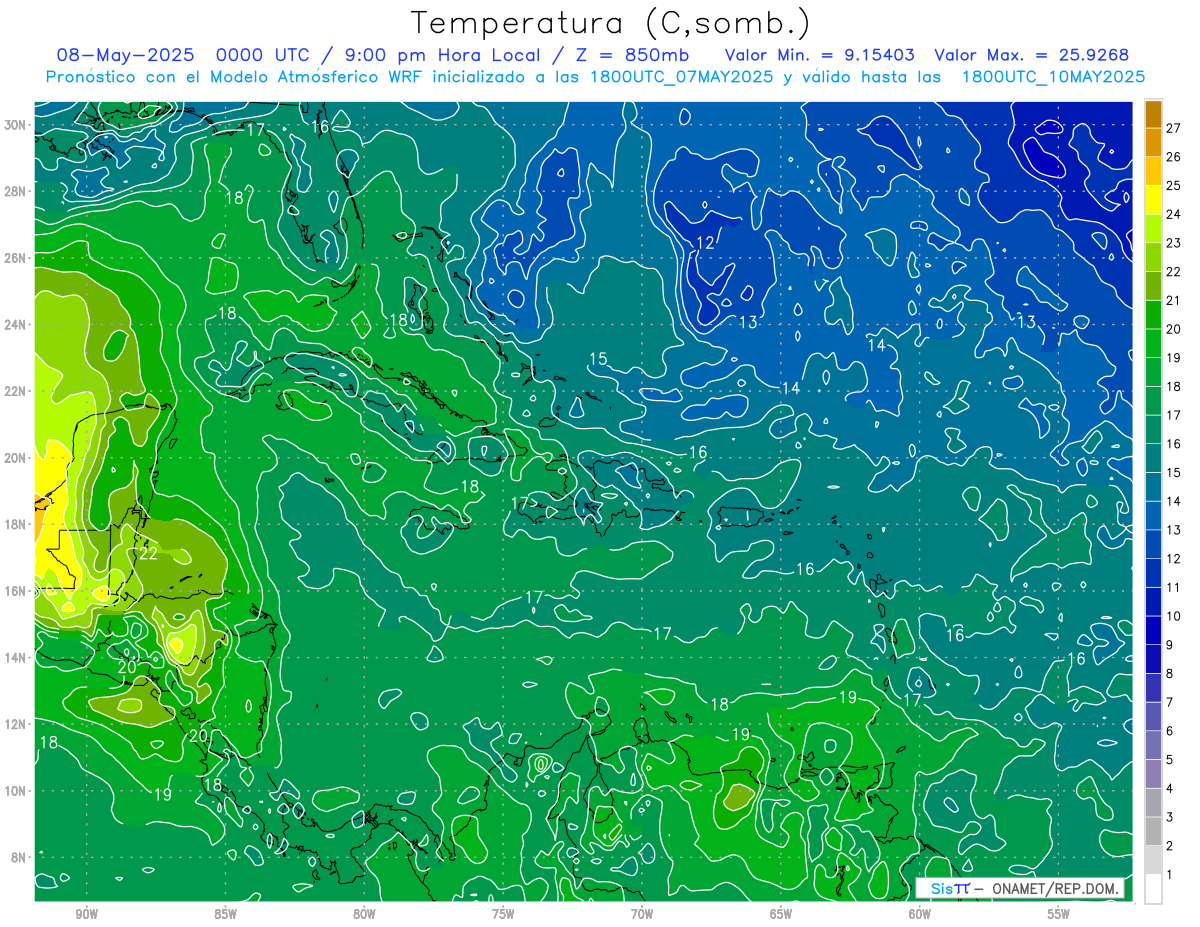Click the '90W' longitude axis label
Viewport: 1200px width, 927px height.
tap(86, 914)
